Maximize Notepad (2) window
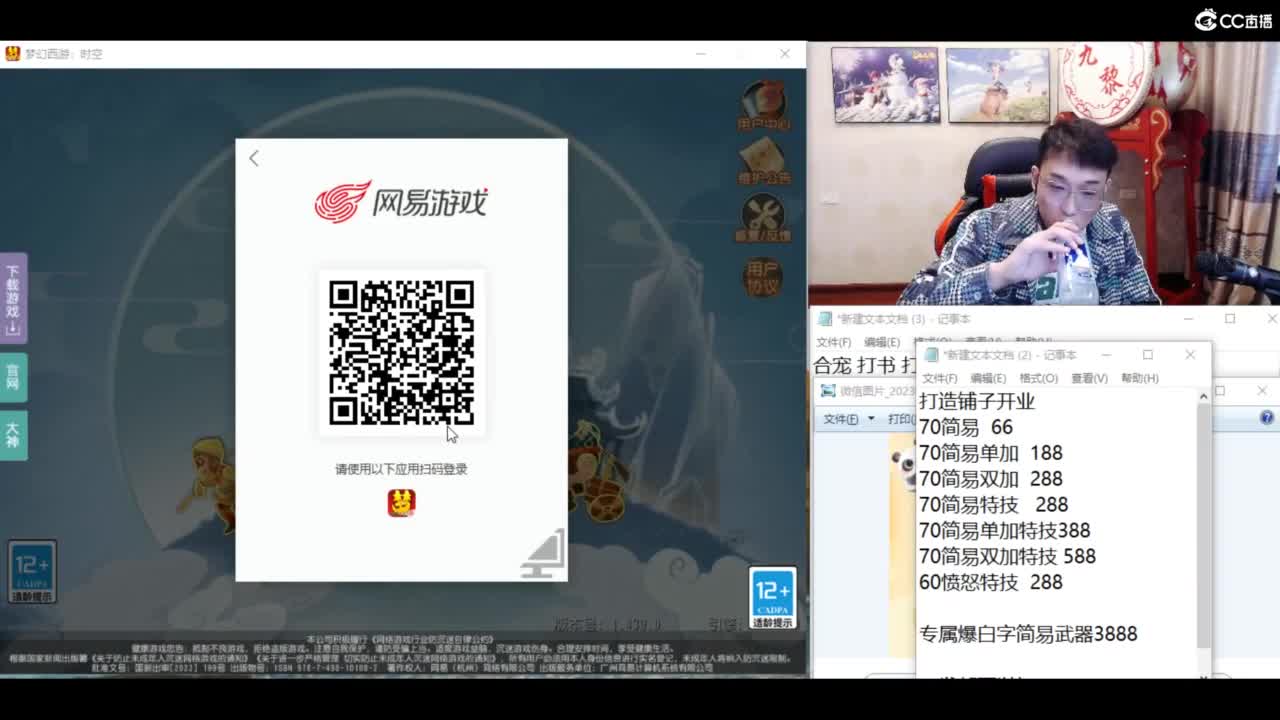The width and height of the screenshot is (1280, 720). (1148, 355)
